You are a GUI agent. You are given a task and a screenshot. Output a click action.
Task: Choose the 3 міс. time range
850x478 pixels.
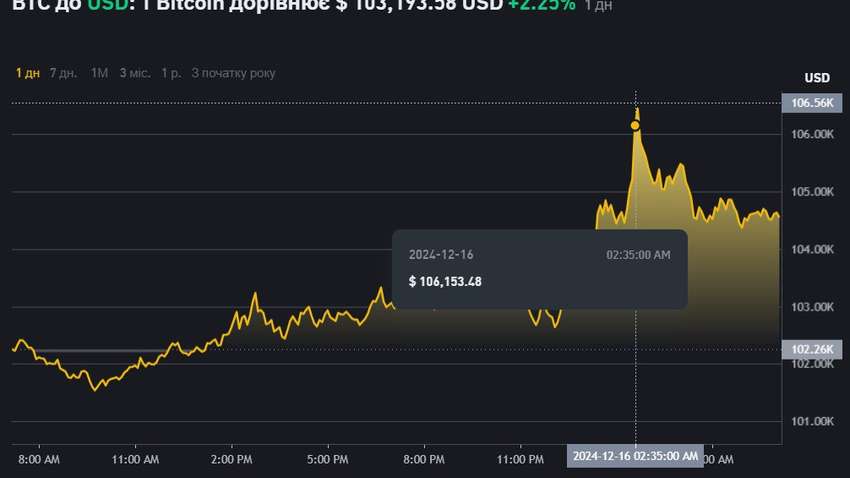(136, 73)
